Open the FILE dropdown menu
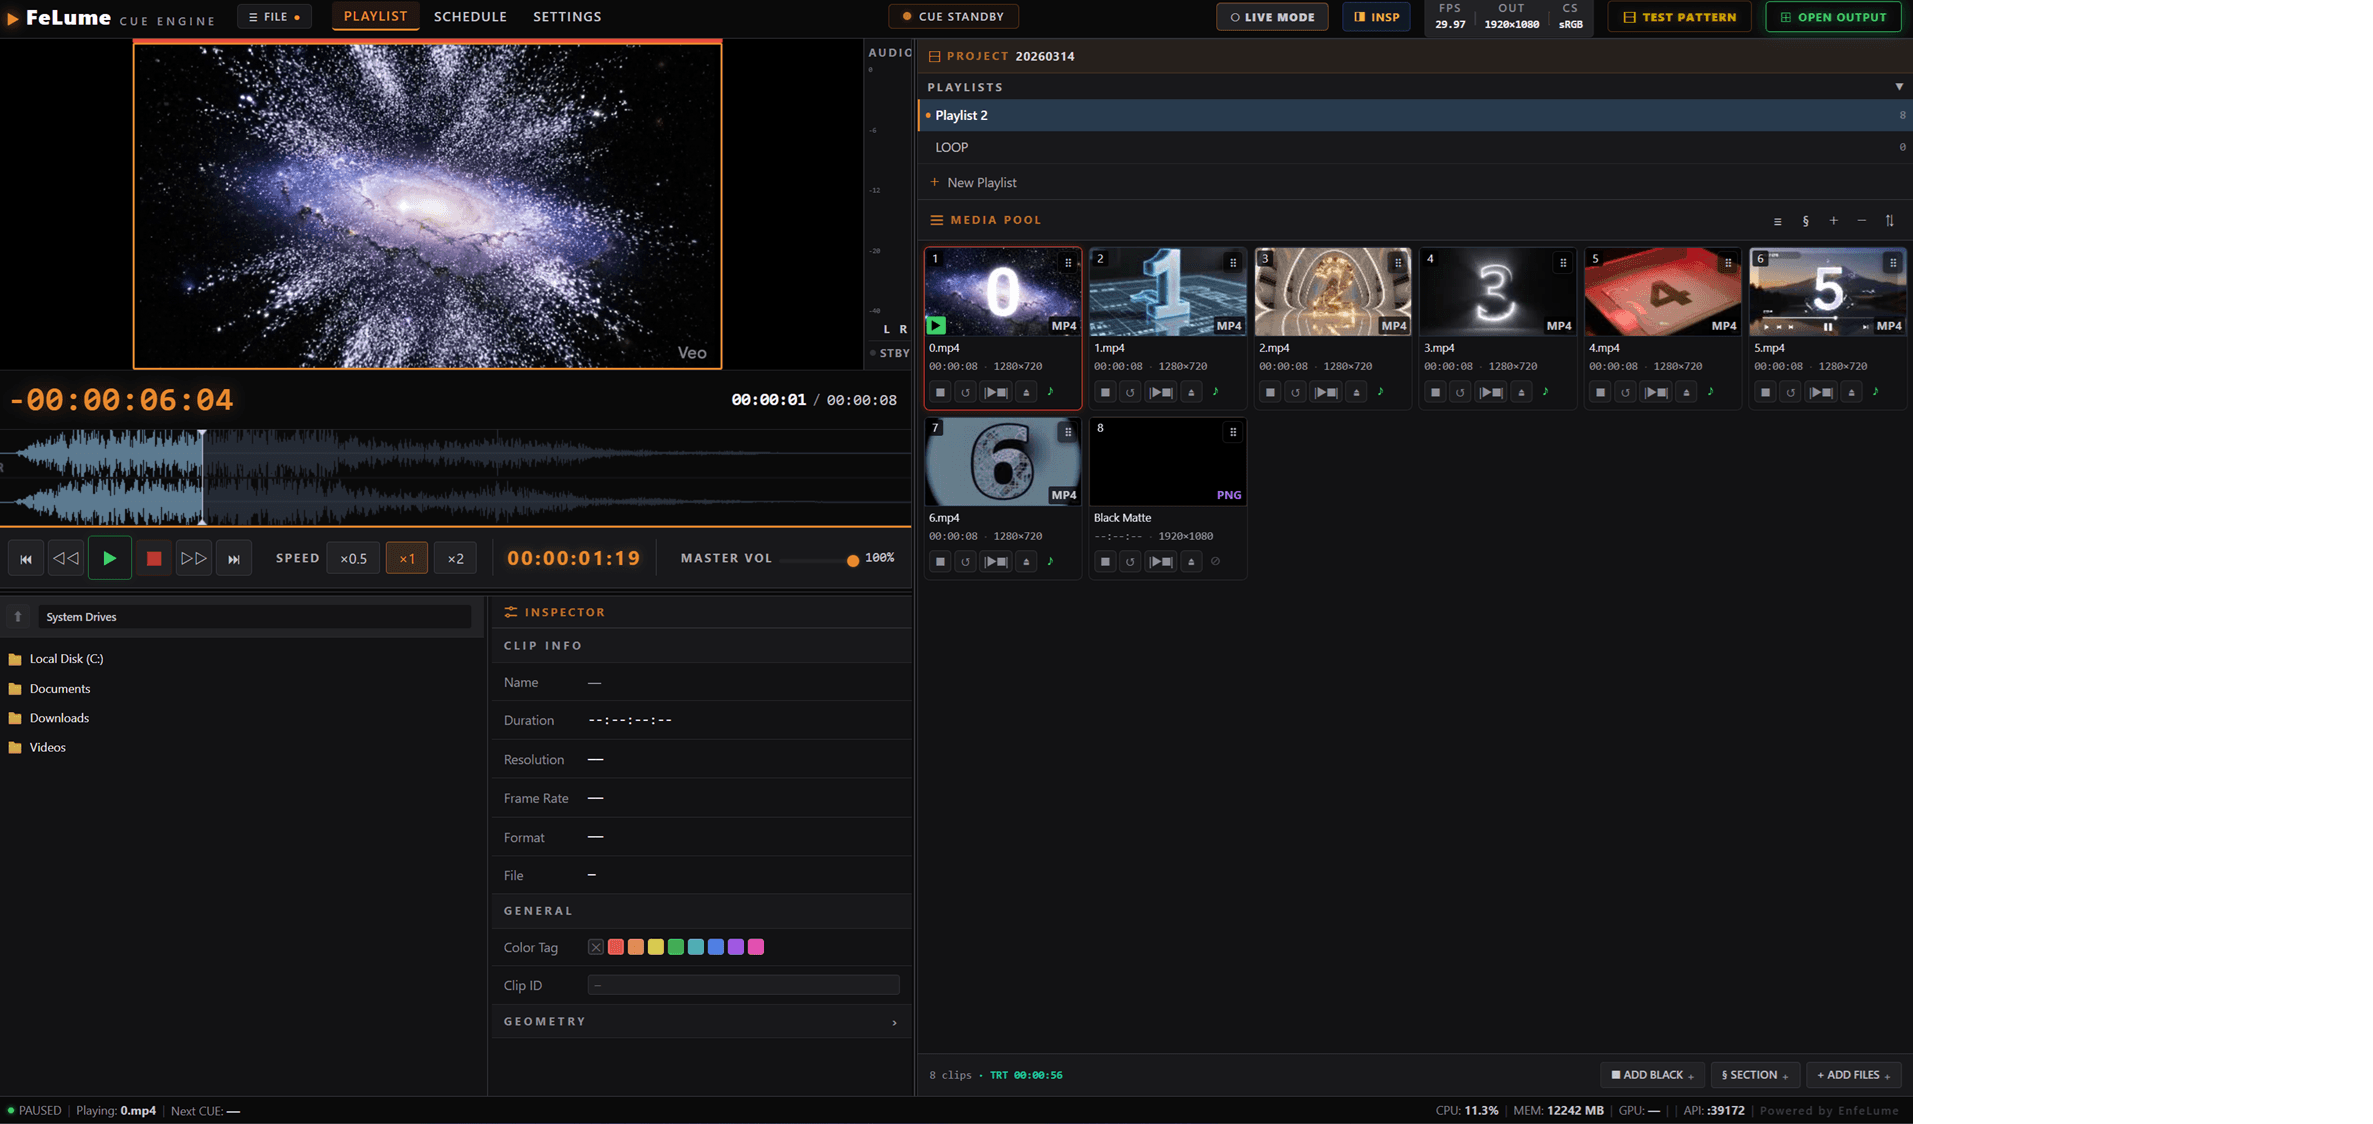 [273, 16]
